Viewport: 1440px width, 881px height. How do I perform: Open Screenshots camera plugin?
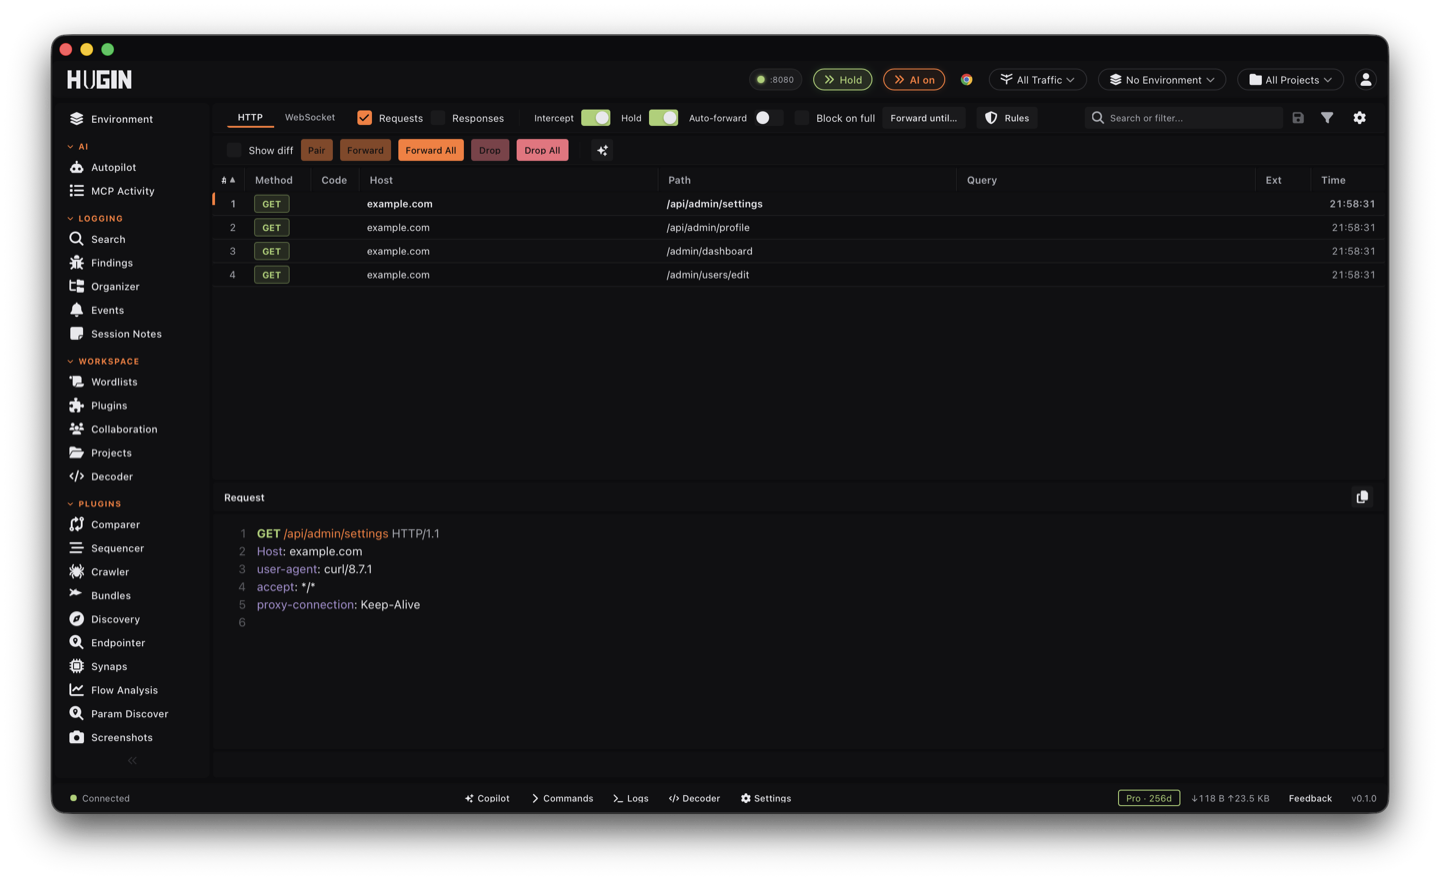[111, 737]
